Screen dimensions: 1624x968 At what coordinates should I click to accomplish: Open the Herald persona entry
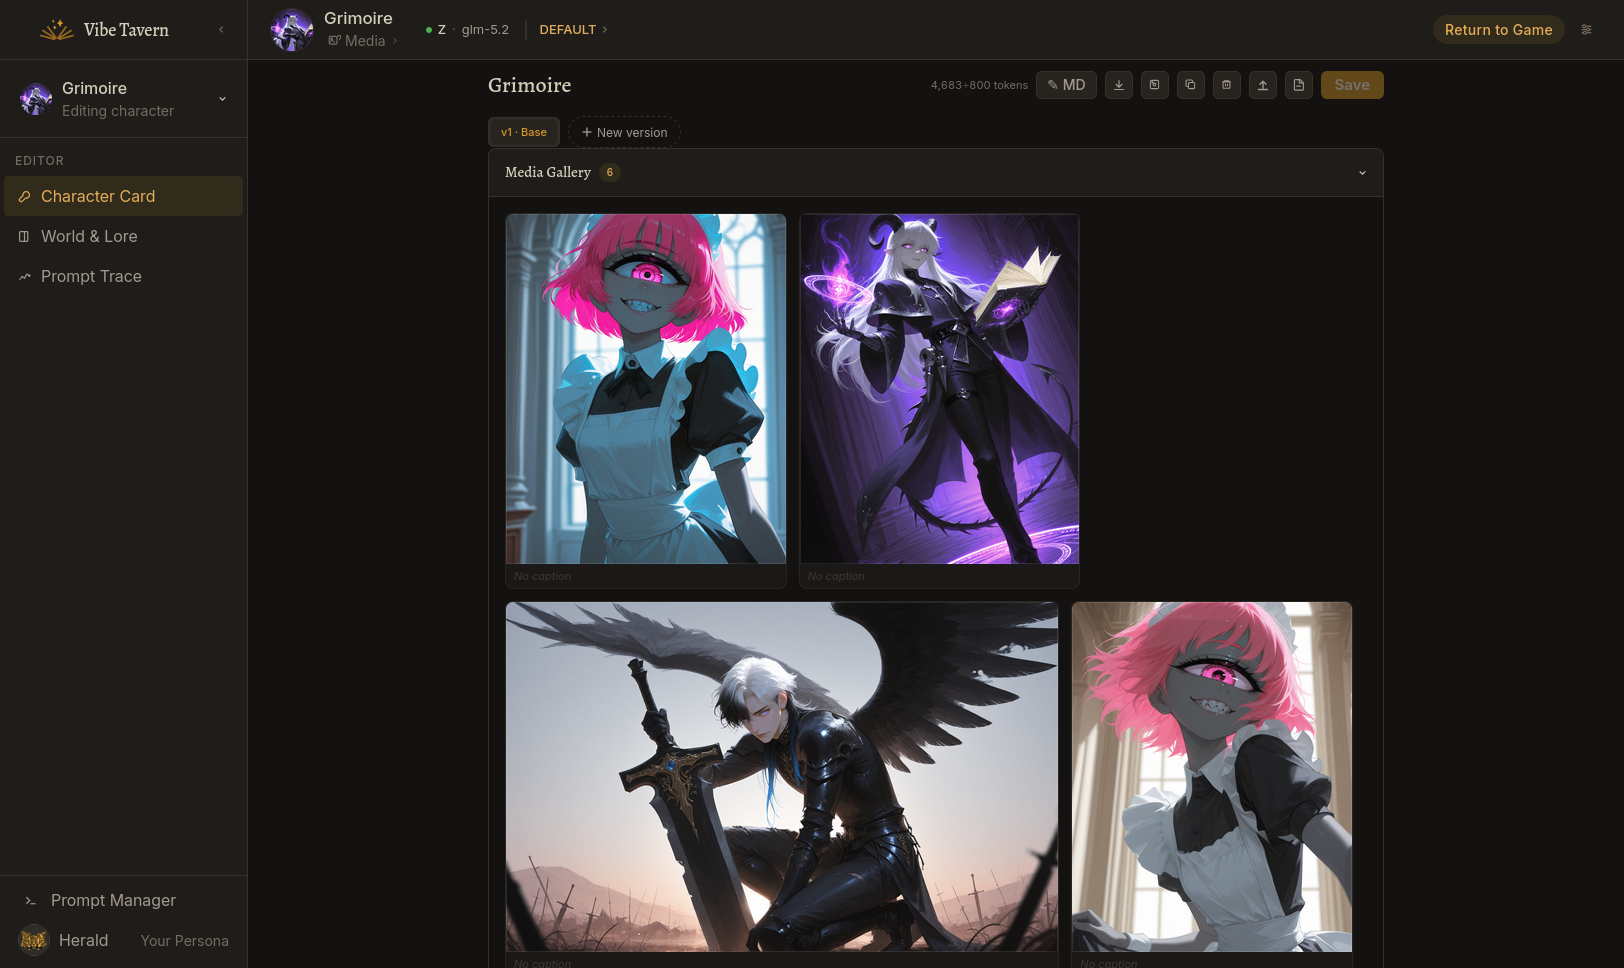(x=124, y=940)
